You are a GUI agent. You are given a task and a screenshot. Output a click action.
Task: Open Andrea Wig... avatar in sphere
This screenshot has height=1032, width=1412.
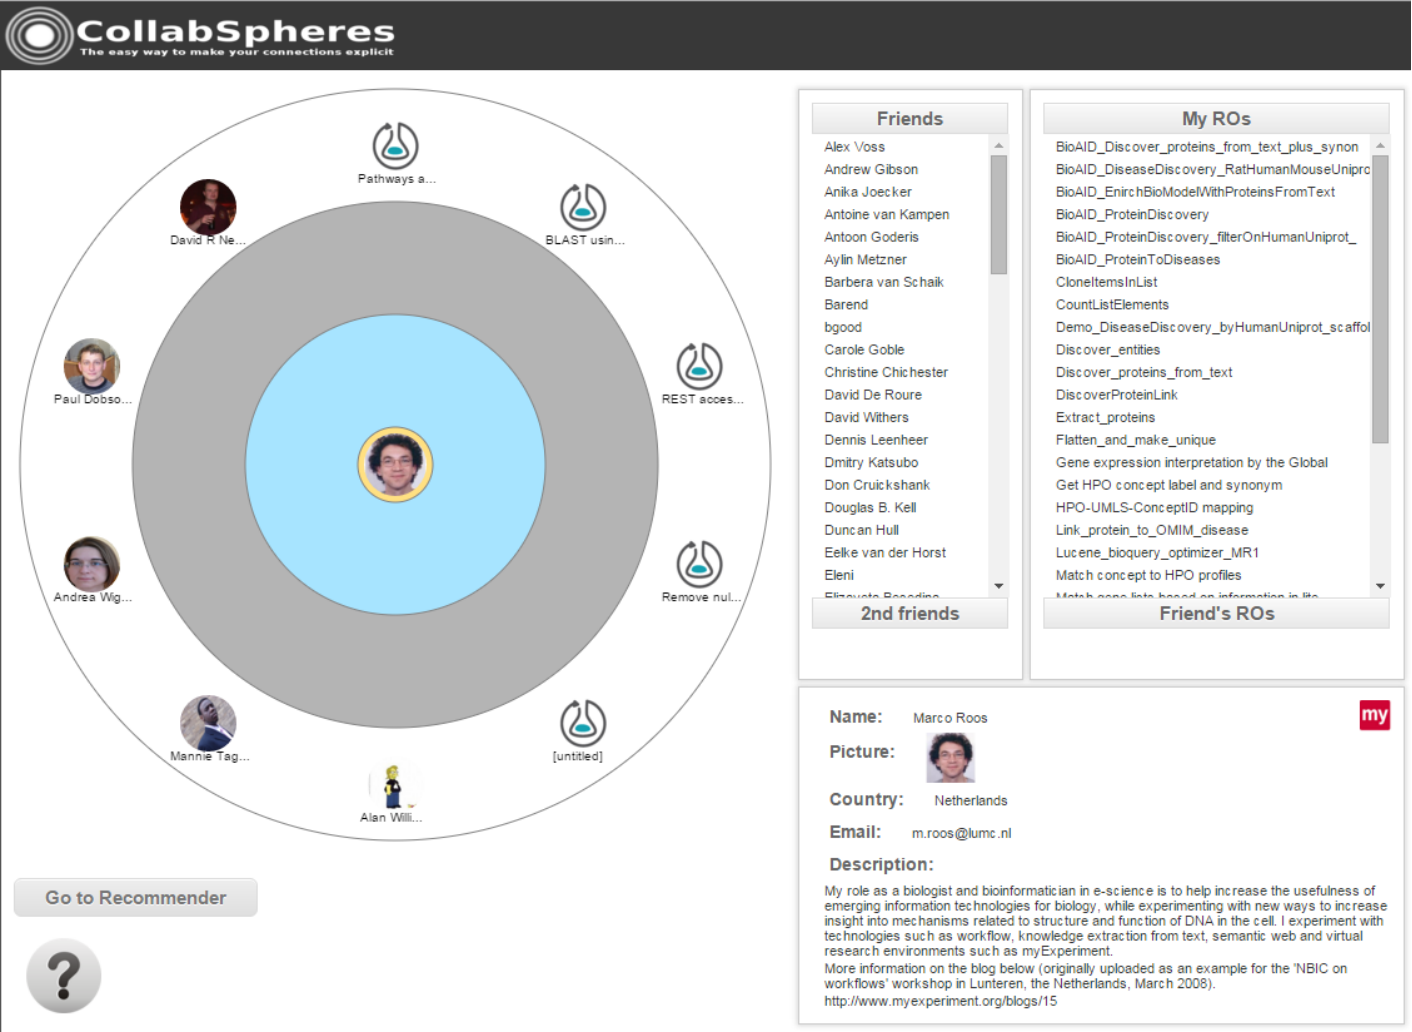[x=92, y=564]
